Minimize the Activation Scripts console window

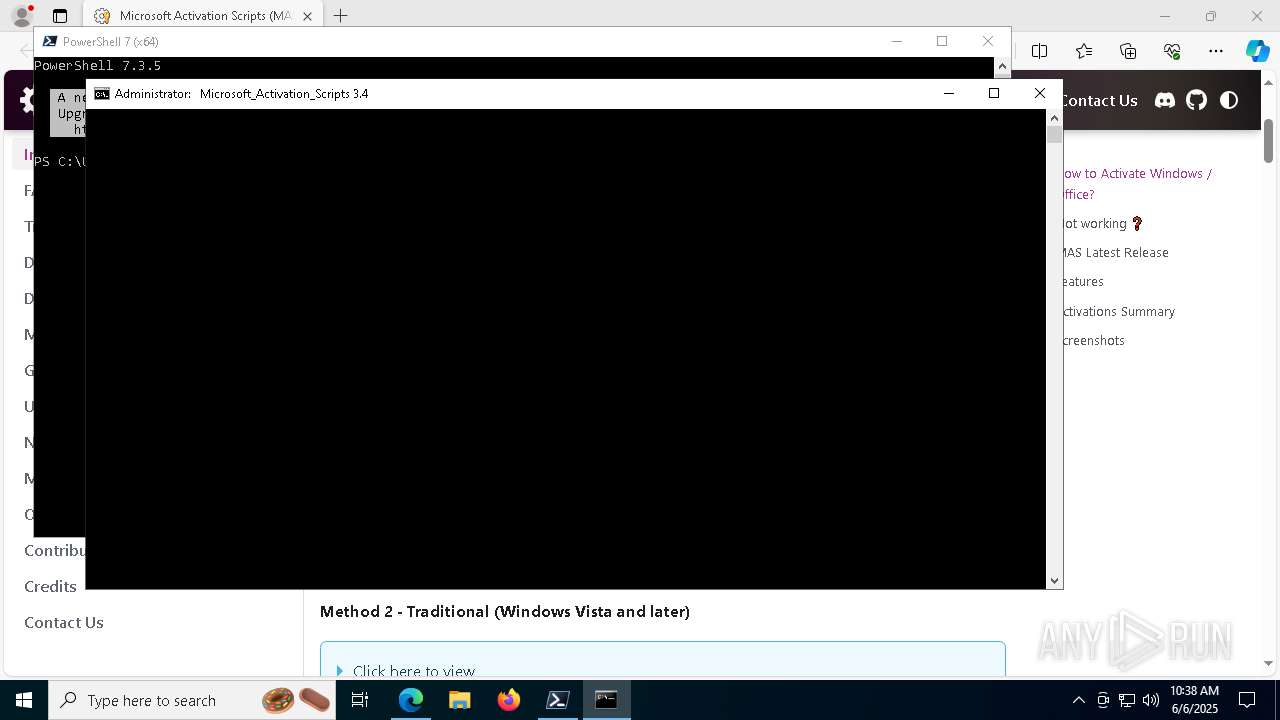949,94
